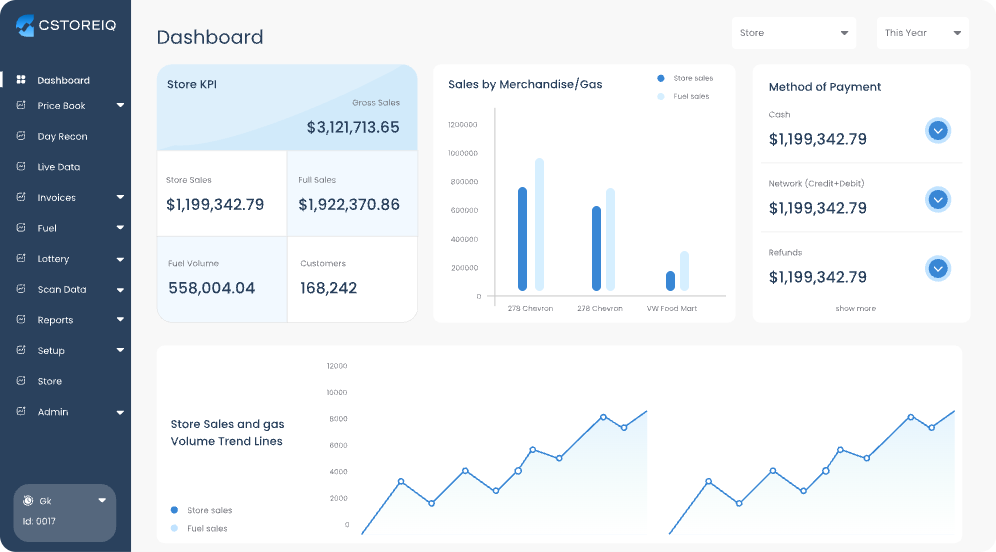Click the show more link
Viewport: 996px width, 552px height.
[x=856, y=308]
